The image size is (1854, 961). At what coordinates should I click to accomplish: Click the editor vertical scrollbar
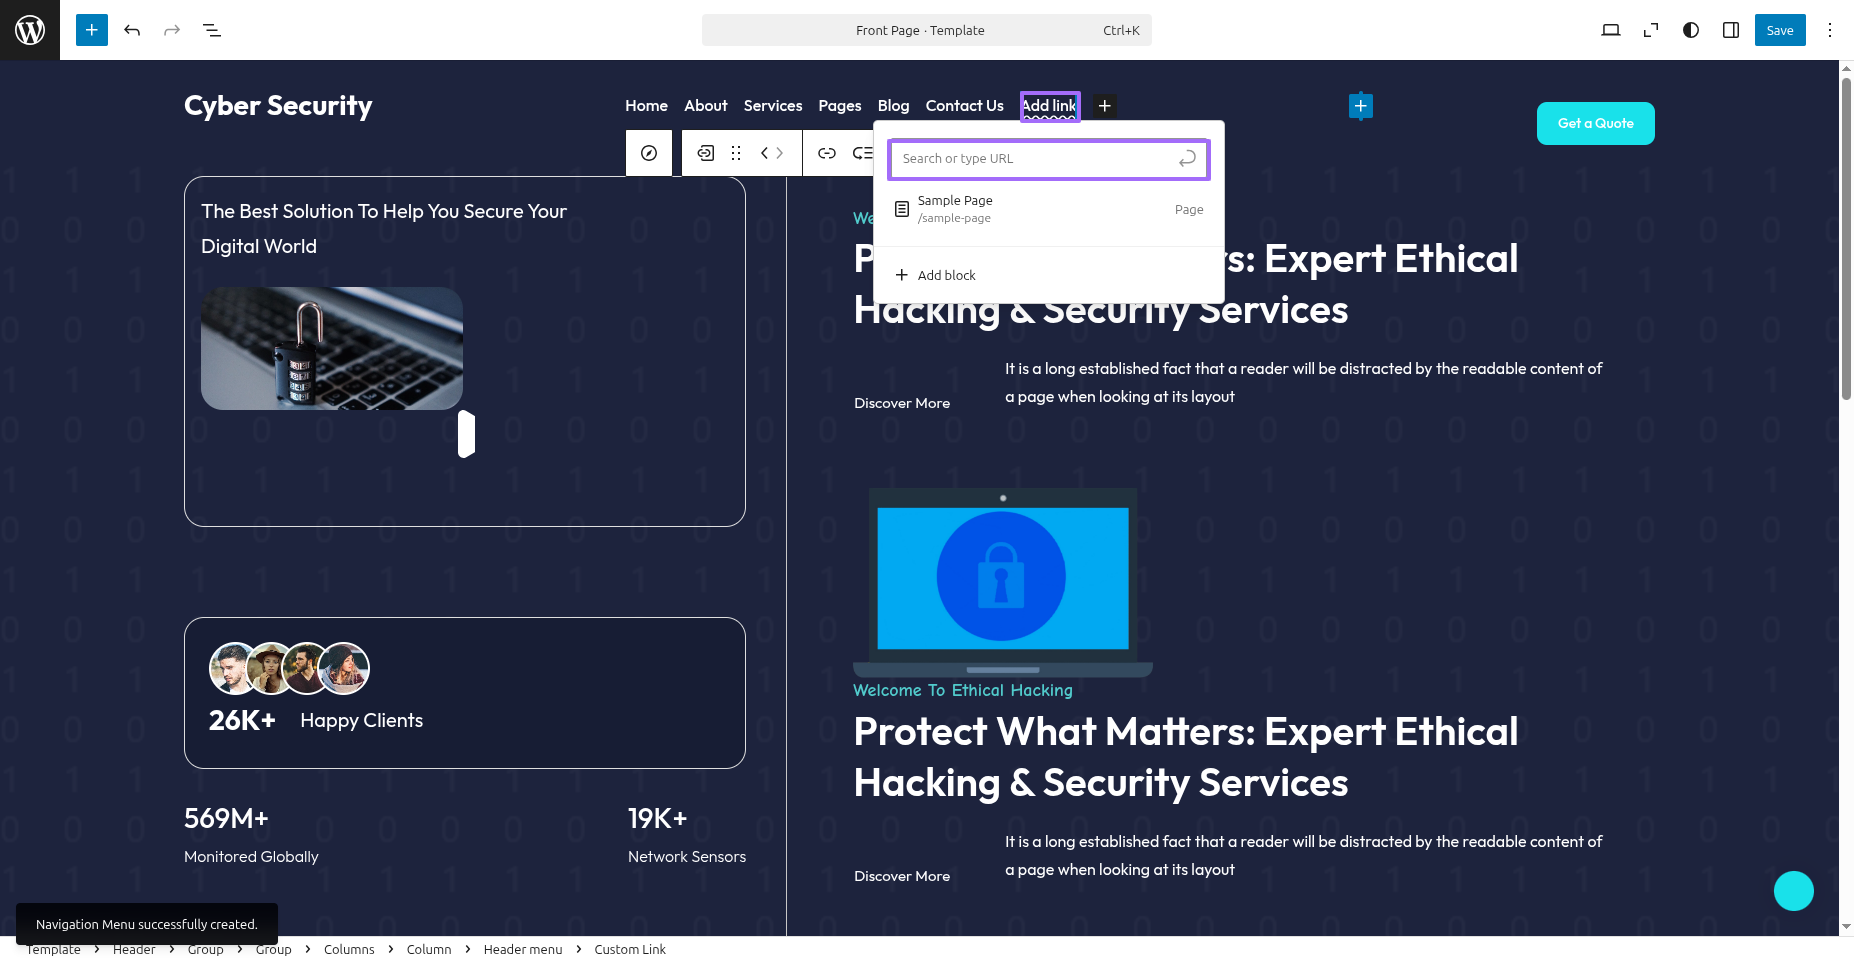pos(1846,240)
